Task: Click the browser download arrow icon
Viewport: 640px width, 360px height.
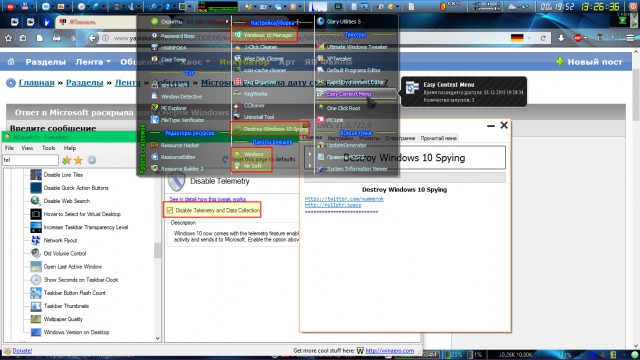Action: (x=561, y=38)
